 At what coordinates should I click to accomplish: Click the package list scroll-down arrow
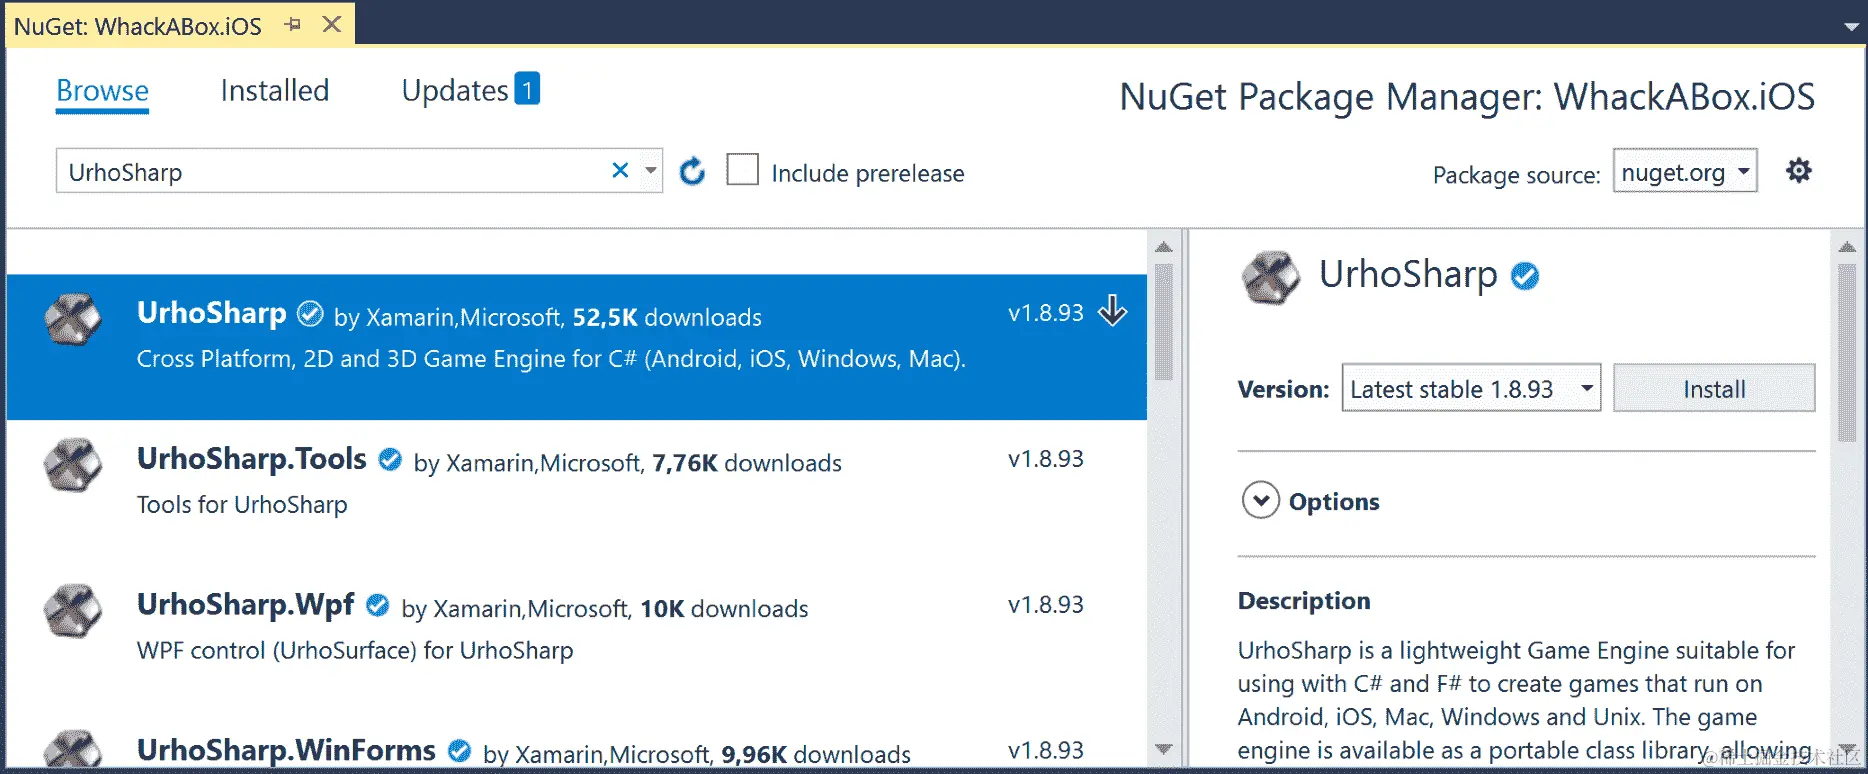click(x=1163, y=749)
